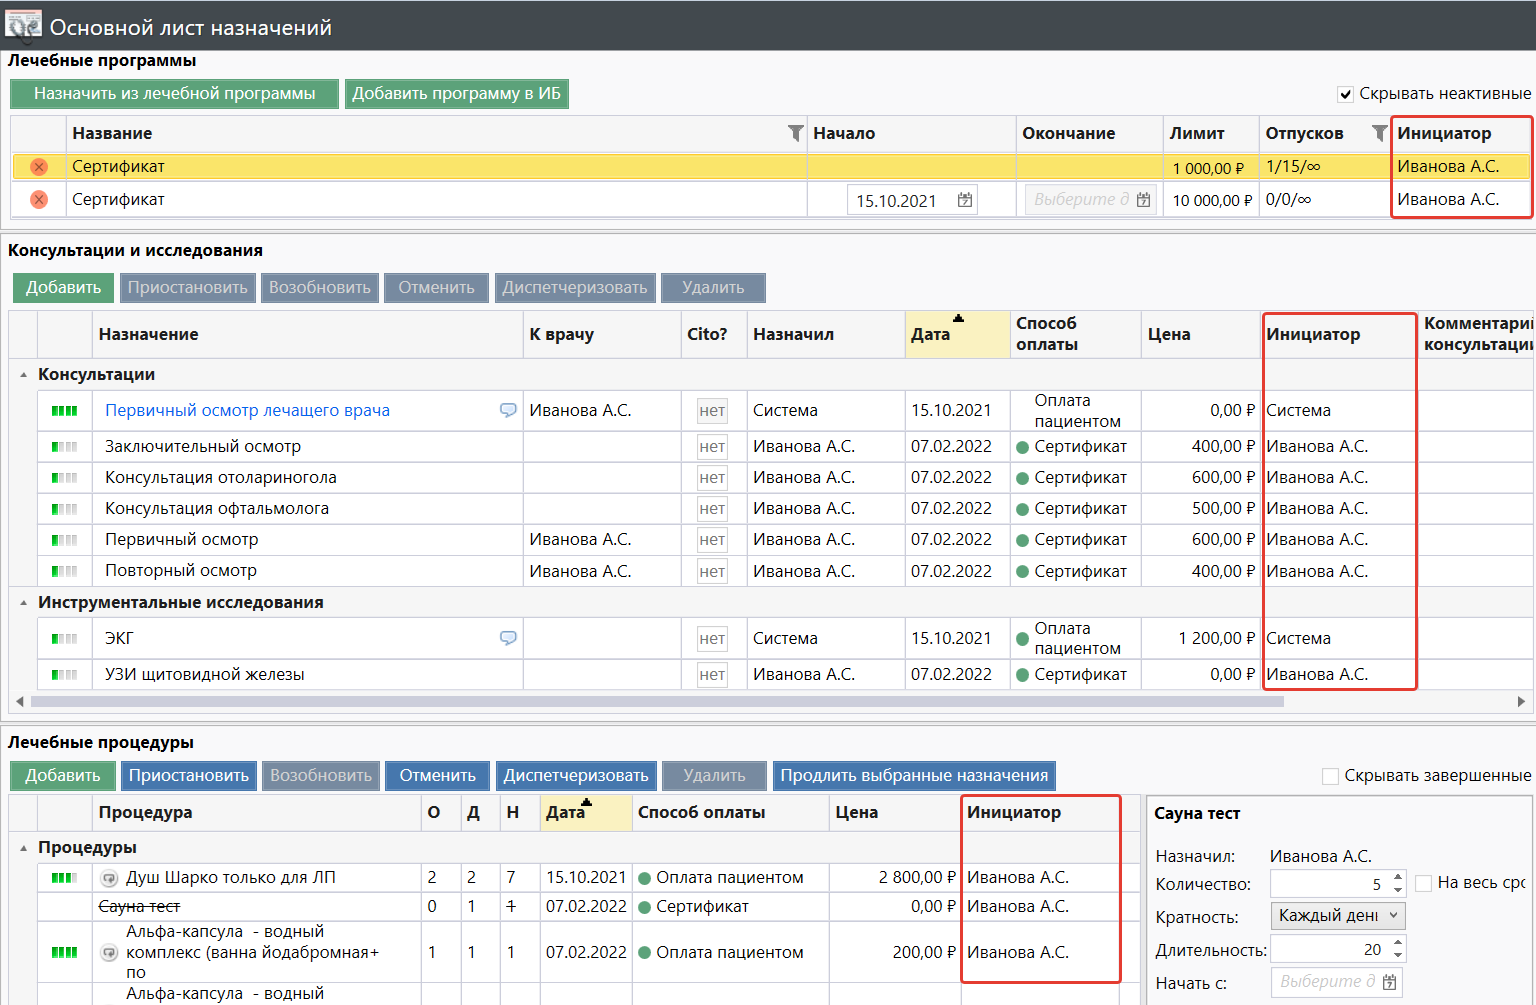The height and width of the screenshot is (1005, 1536).
Task: Enable Скрывать завершенные checkbox
Action: coord(1330,776)
